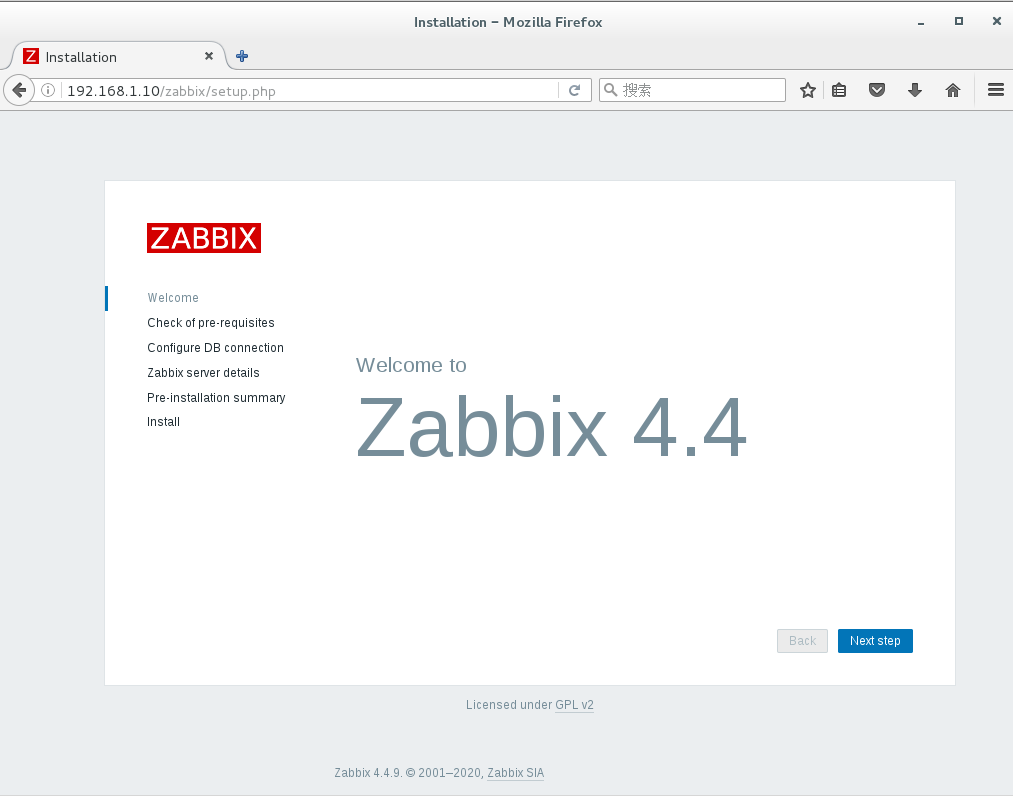Image resolution: width=1013 pixels, height=796 pixels.
Task: Open the bookmarks list icon
Action: 839,90
